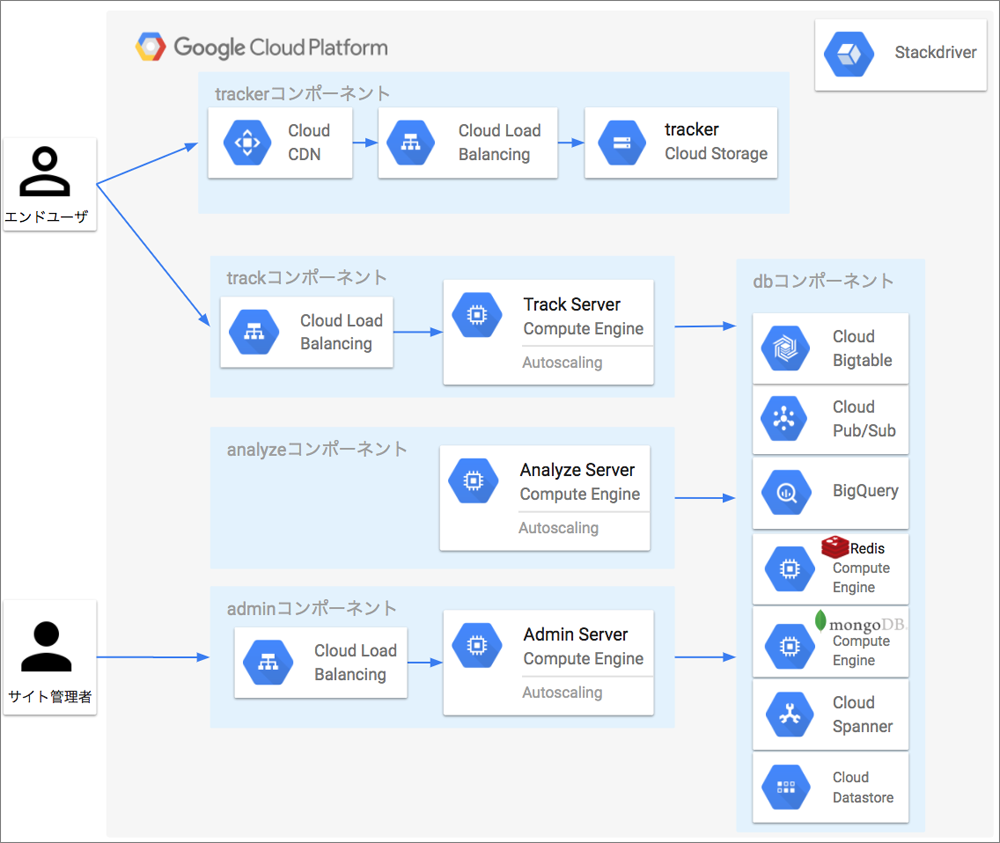Select the サイト管理者 solid person icon
The width and height of the screenshot is (1000, 843).
(46, 646)
